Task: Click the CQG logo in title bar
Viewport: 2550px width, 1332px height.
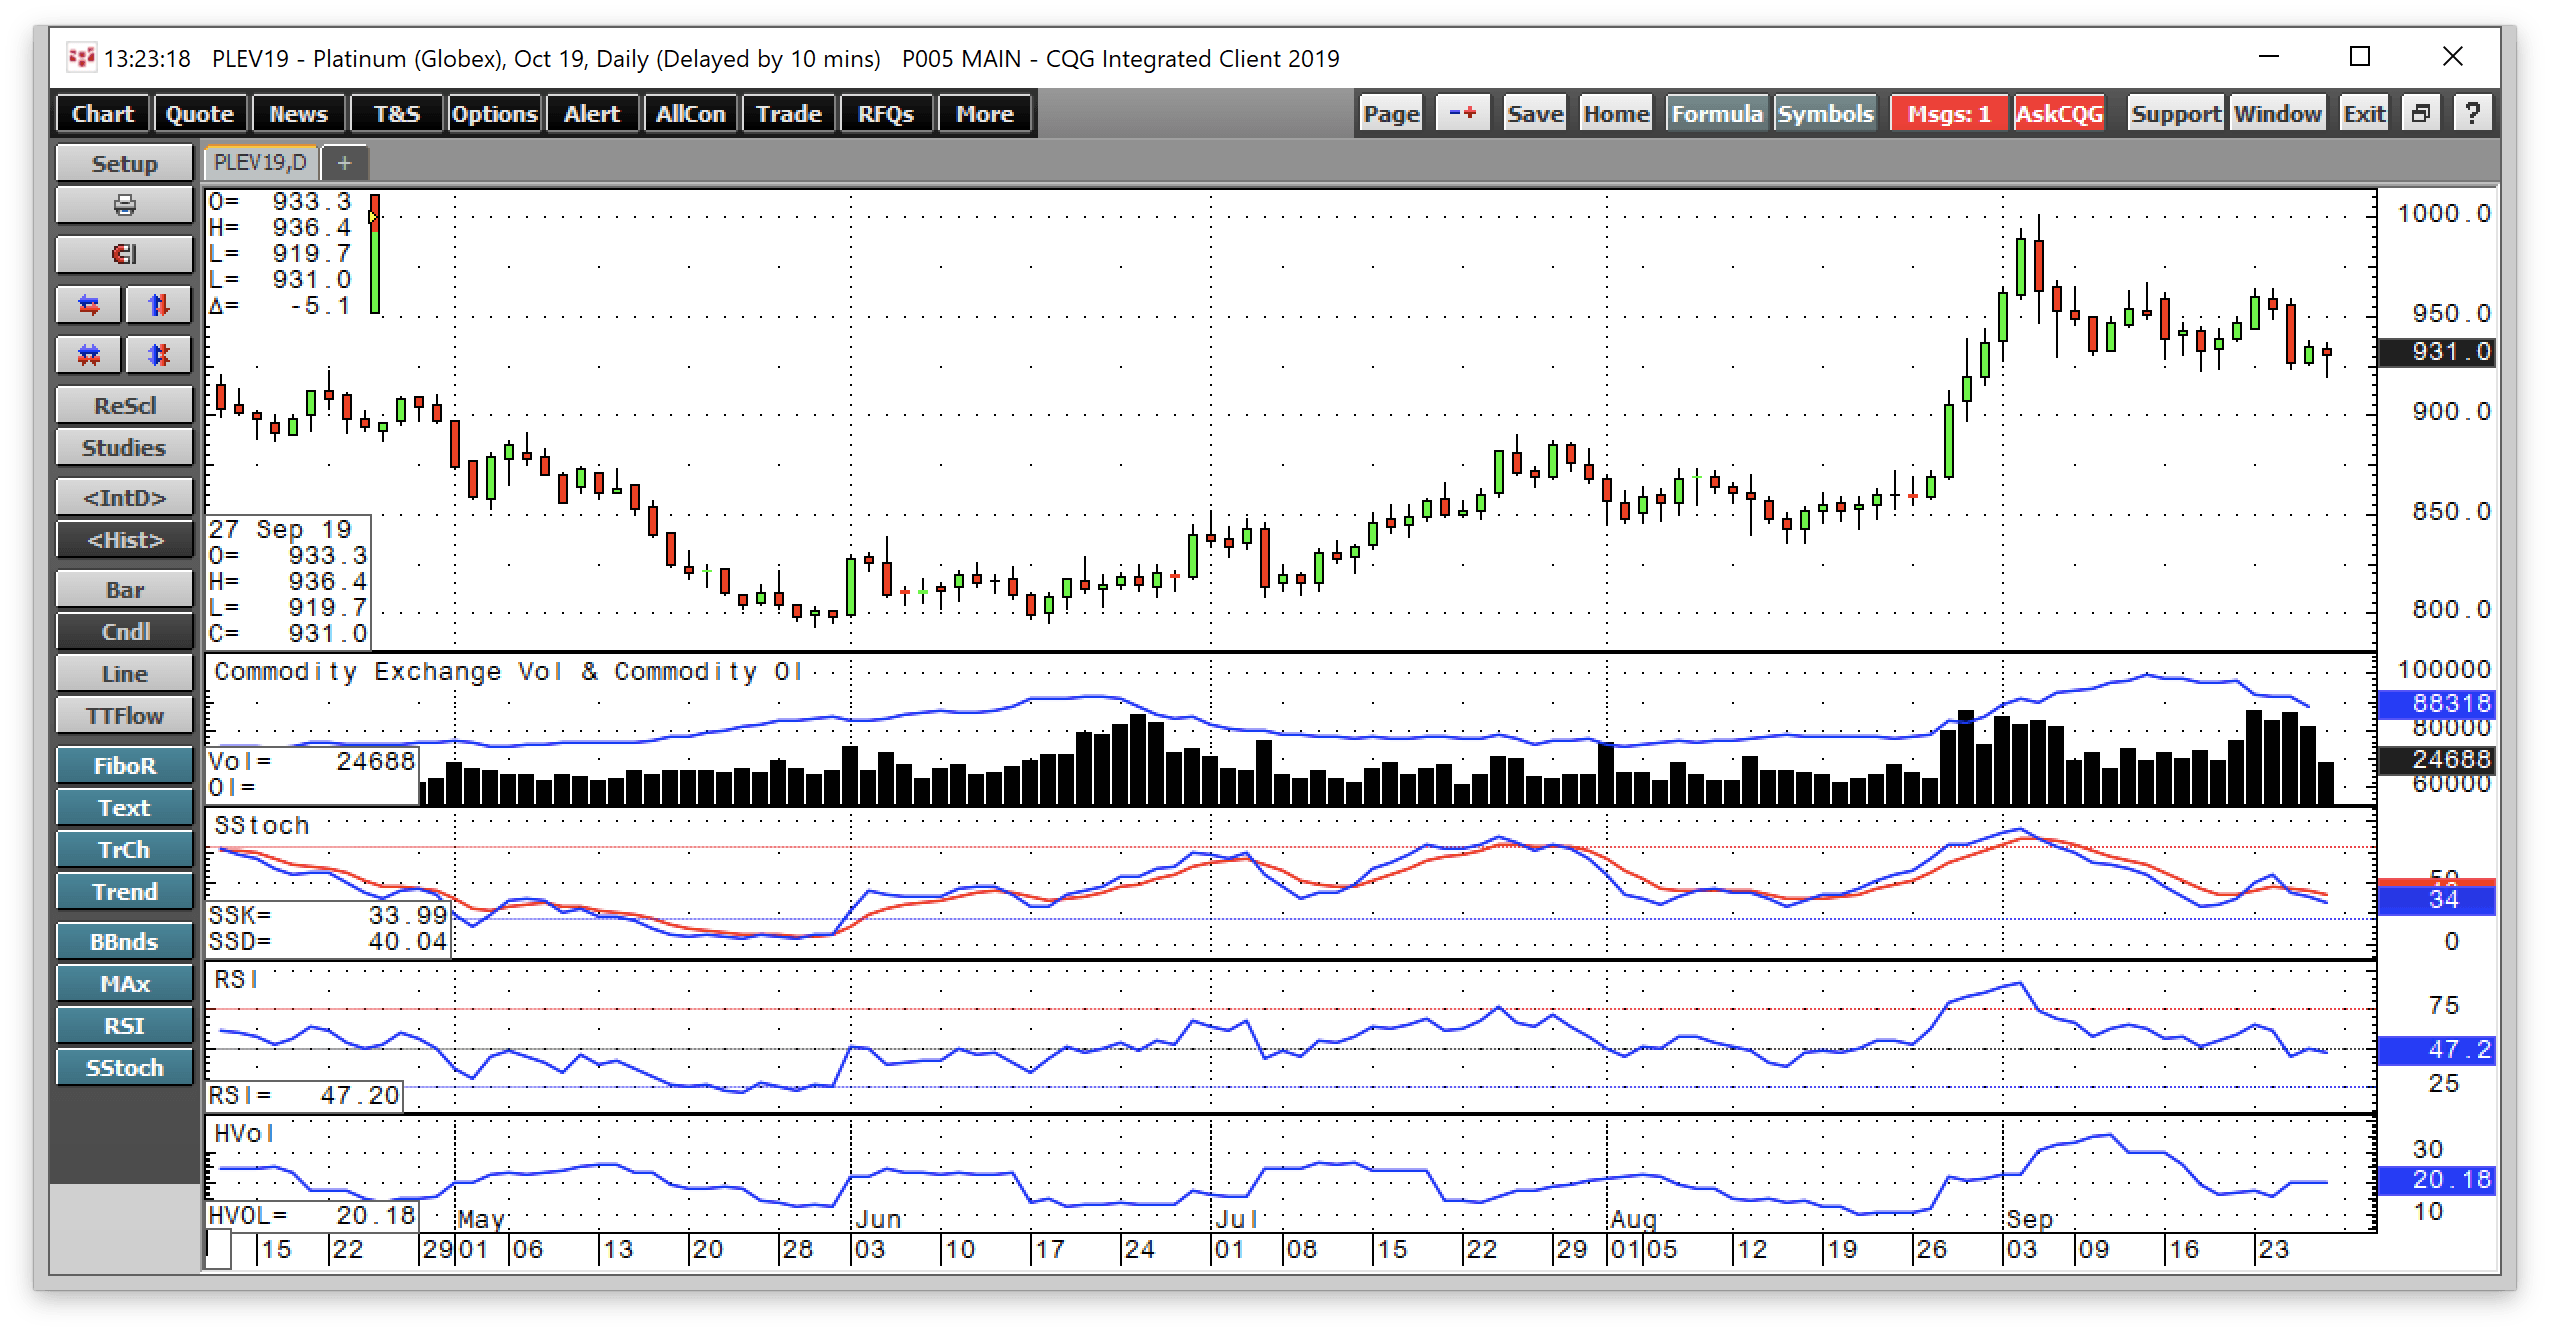Action: tap(81, 58)
